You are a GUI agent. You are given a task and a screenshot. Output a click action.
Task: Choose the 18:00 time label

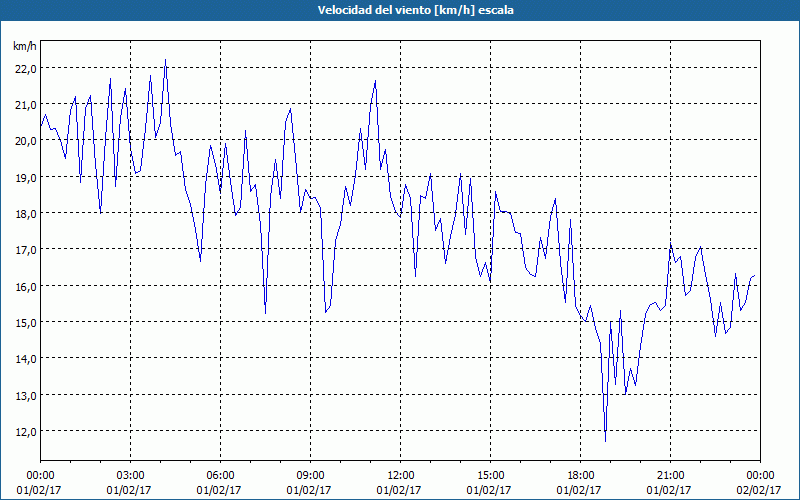581,476
